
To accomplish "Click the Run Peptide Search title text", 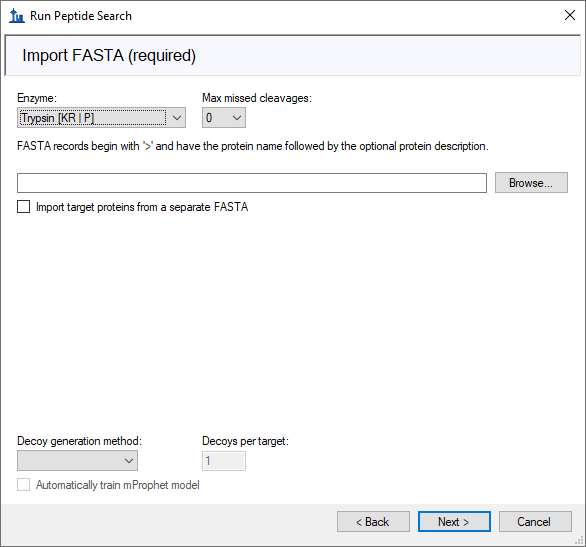I will point(81,16).
